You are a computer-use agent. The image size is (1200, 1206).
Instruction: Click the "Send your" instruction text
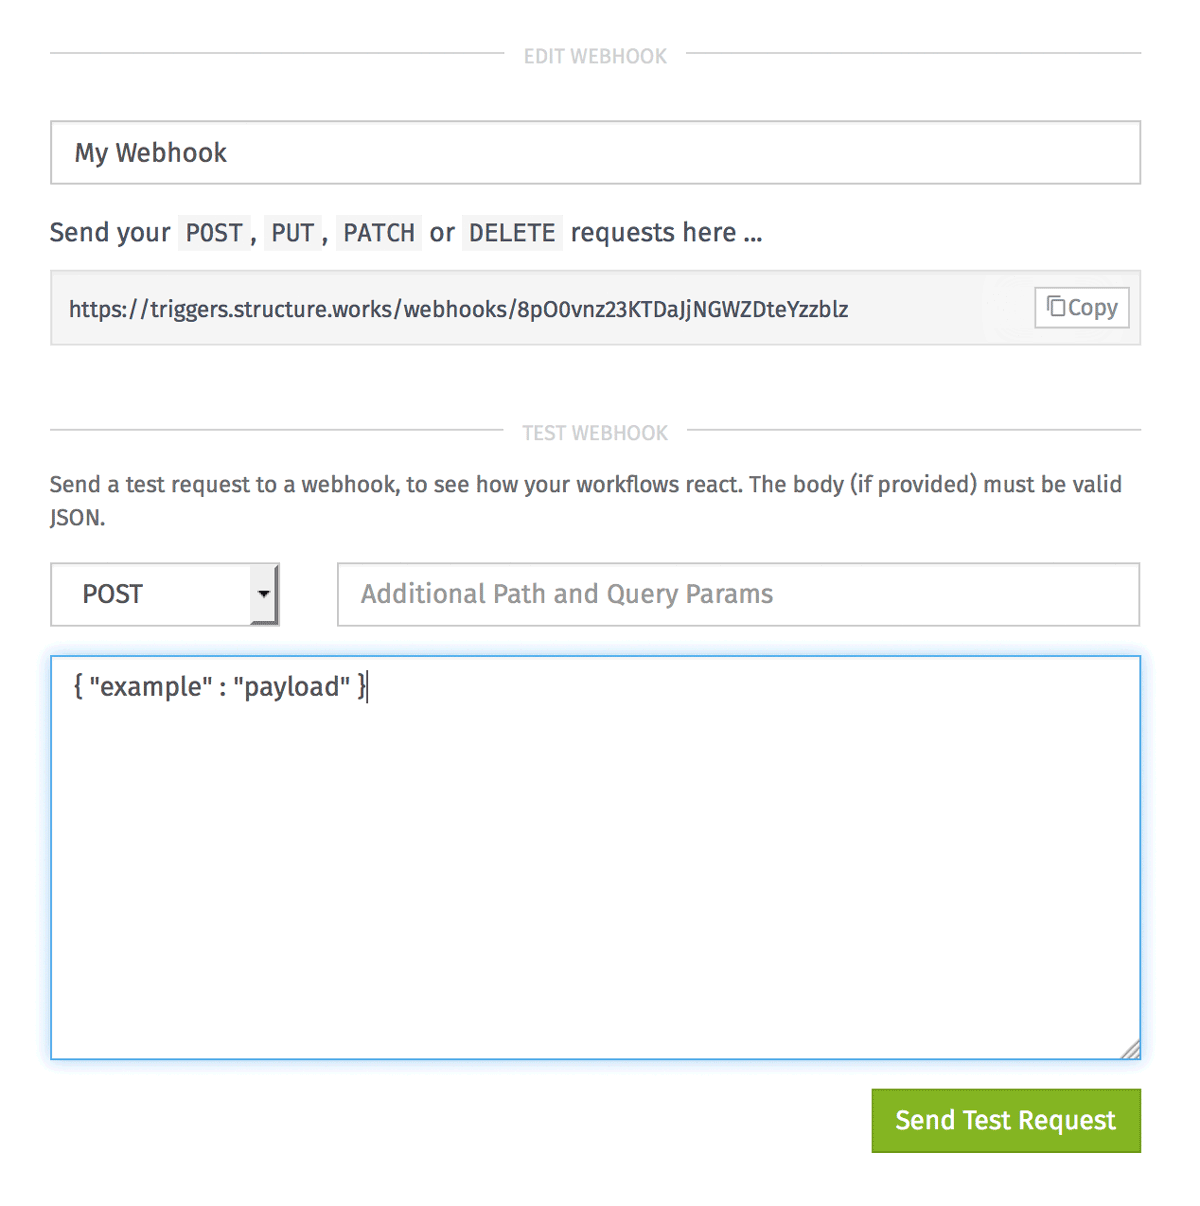[110, 233]
